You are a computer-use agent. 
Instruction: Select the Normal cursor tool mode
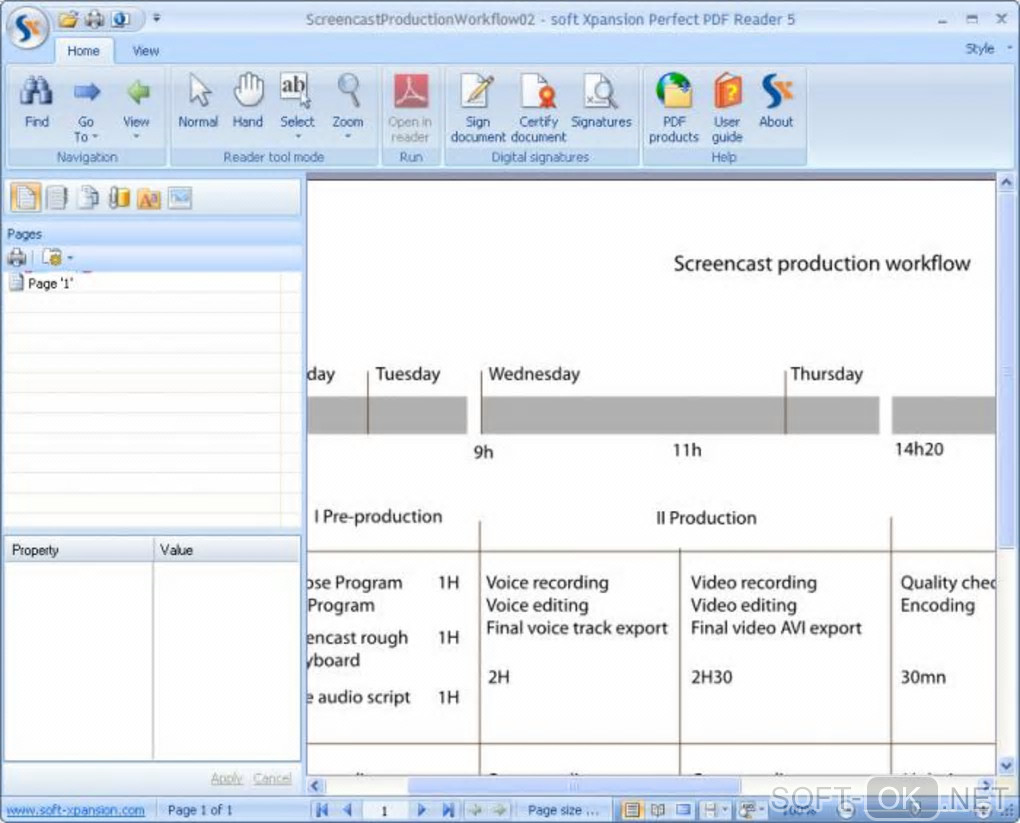[x=198, y=101]
